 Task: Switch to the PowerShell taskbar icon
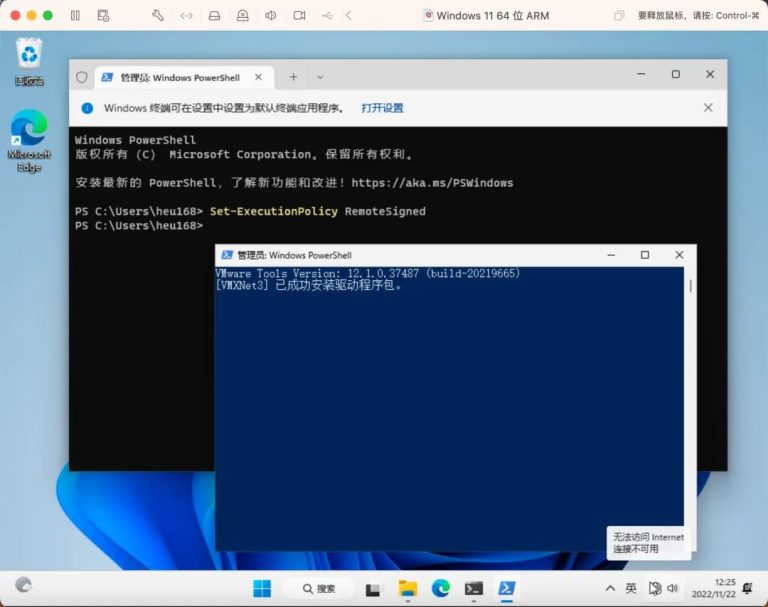click(x=506, y=588)
